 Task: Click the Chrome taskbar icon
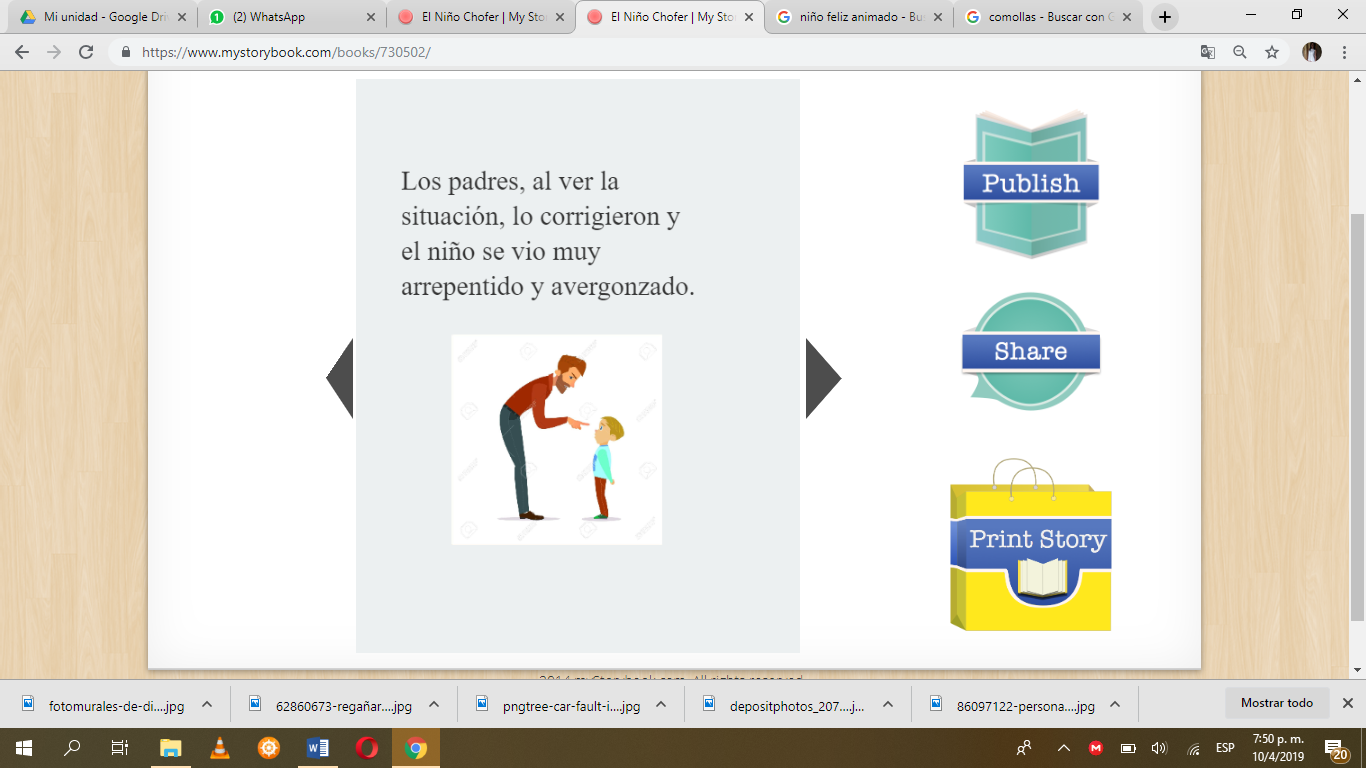(416, 748)
